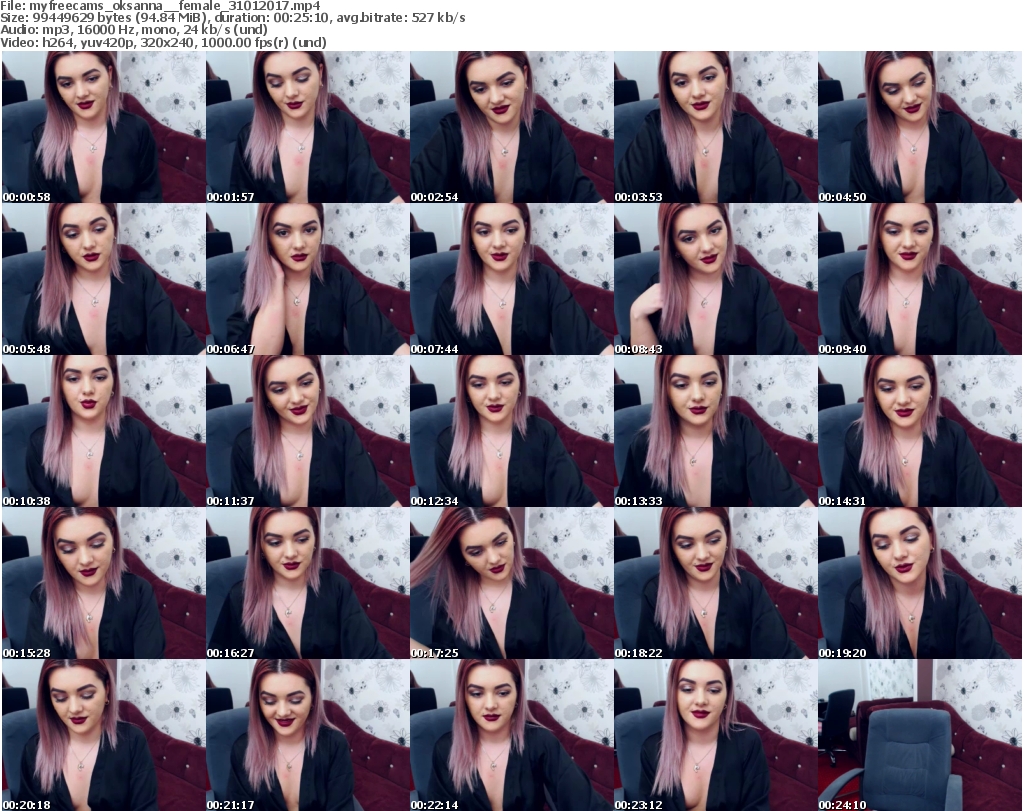
Task: Pick the 00:14:31 preview frame
Action: pos(920,431)
